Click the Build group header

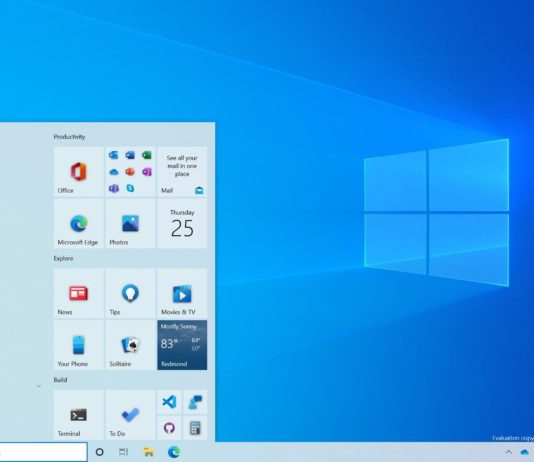(x=60, y=380)
